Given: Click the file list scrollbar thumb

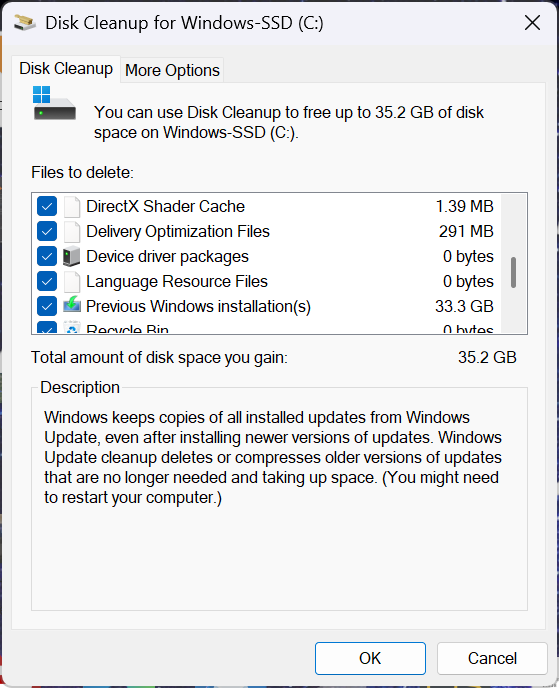Looking at the screenshot, I should point(513,272).
